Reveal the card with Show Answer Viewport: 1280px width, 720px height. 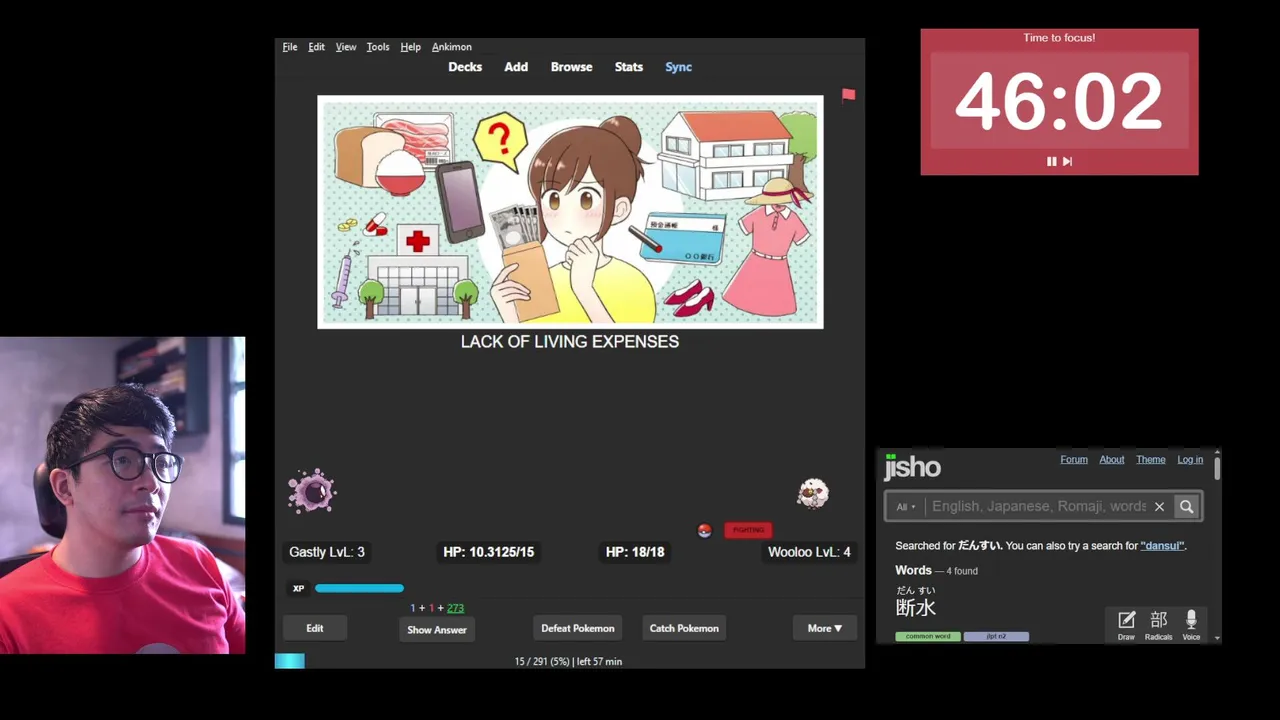(x=437, y=630)
